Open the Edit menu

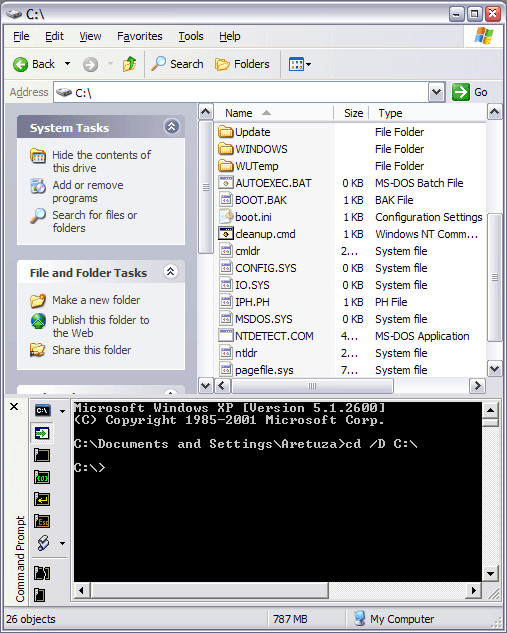54,36
